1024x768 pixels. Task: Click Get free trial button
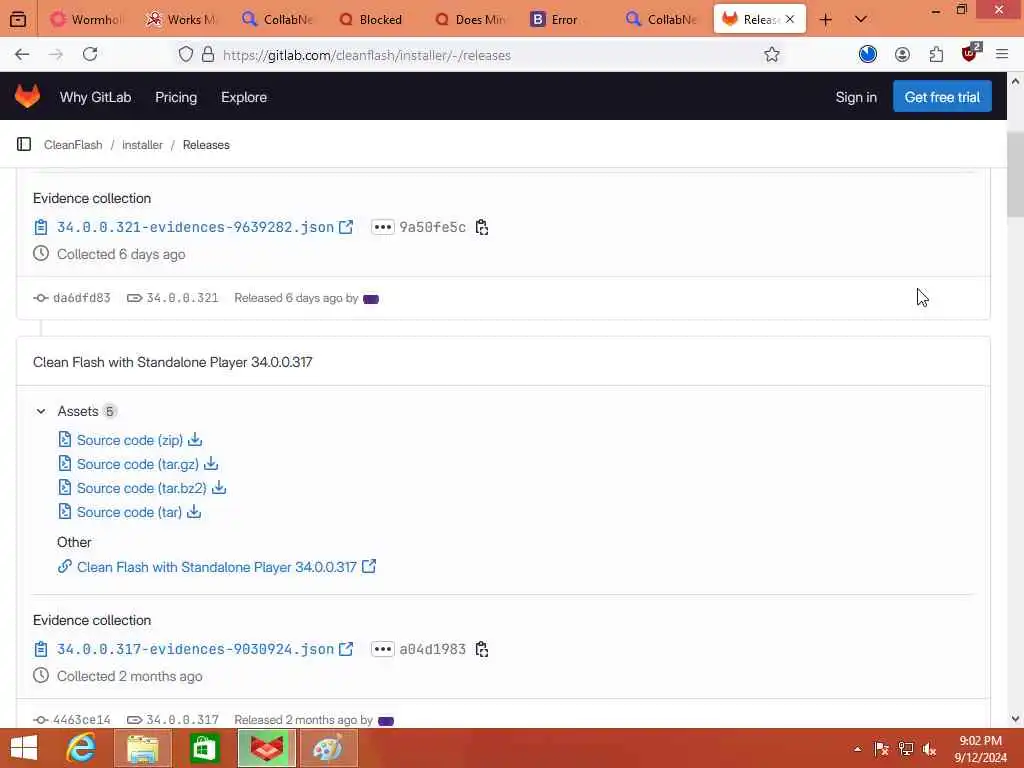pyautogui.click(x=942, y=97)
